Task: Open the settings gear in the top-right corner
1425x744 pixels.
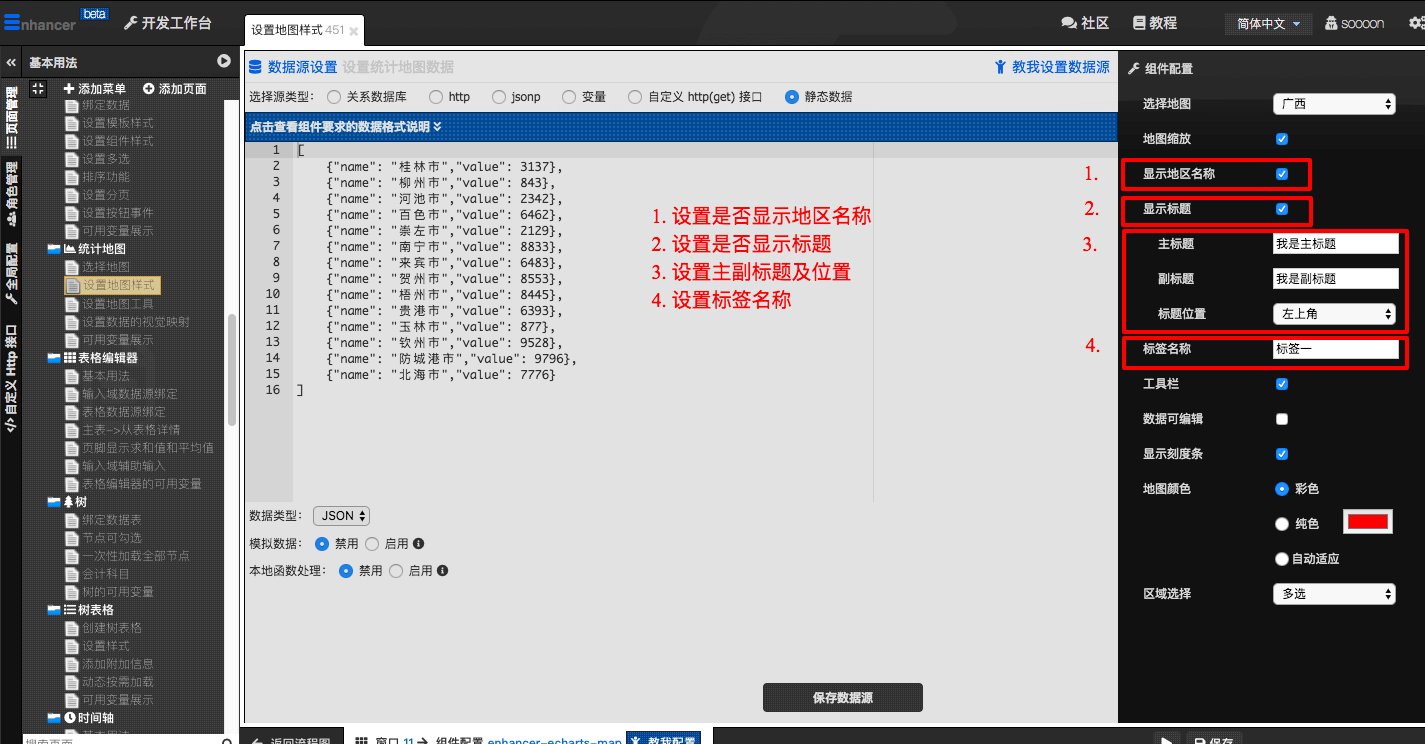Action: (1414, 23)
